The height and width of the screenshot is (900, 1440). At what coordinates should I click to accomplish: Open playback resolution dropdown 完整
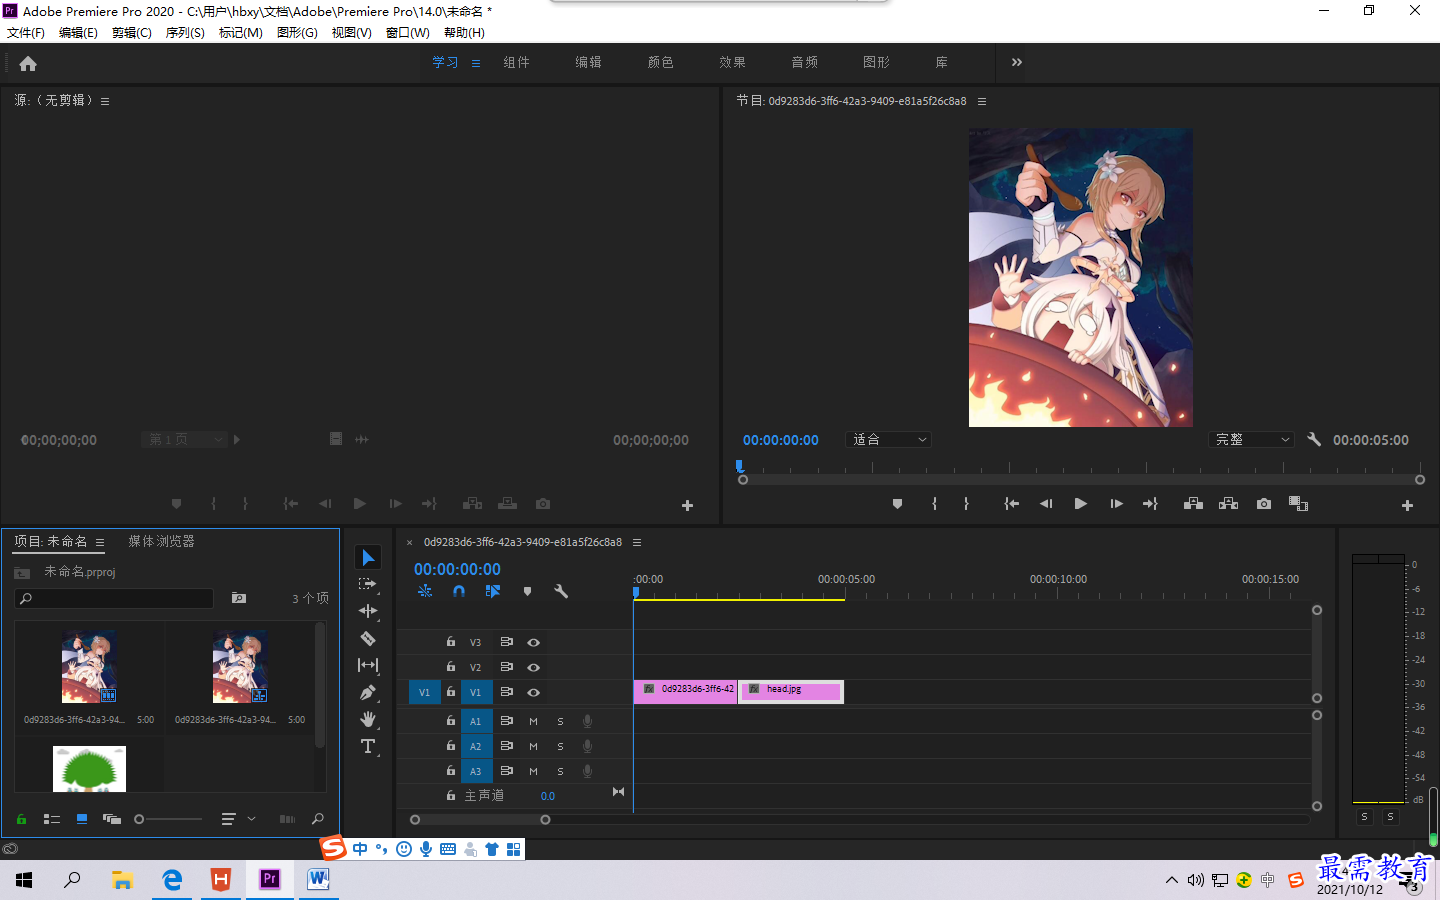[x=1251, y=439]
